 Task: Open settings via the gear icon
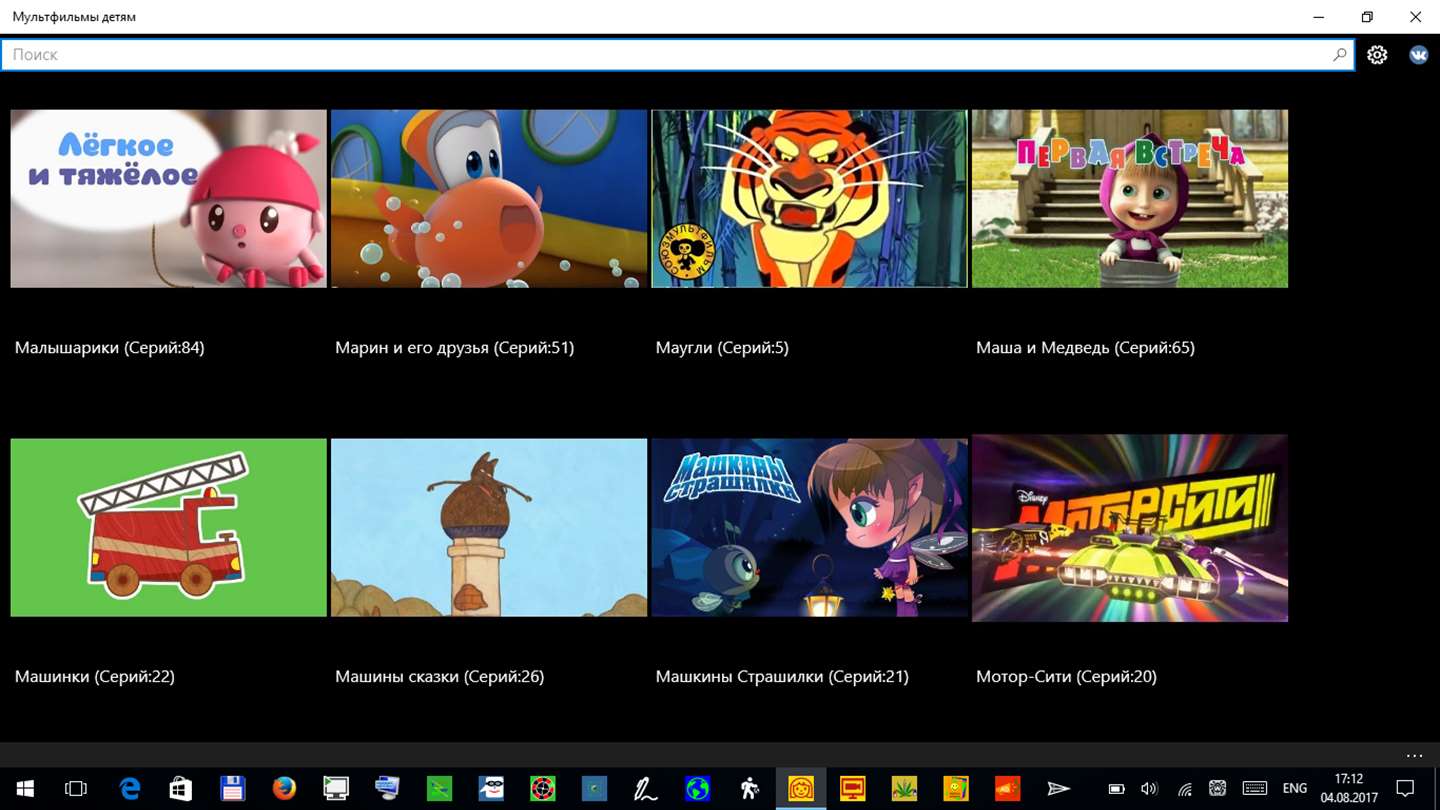click(1377, 55)
